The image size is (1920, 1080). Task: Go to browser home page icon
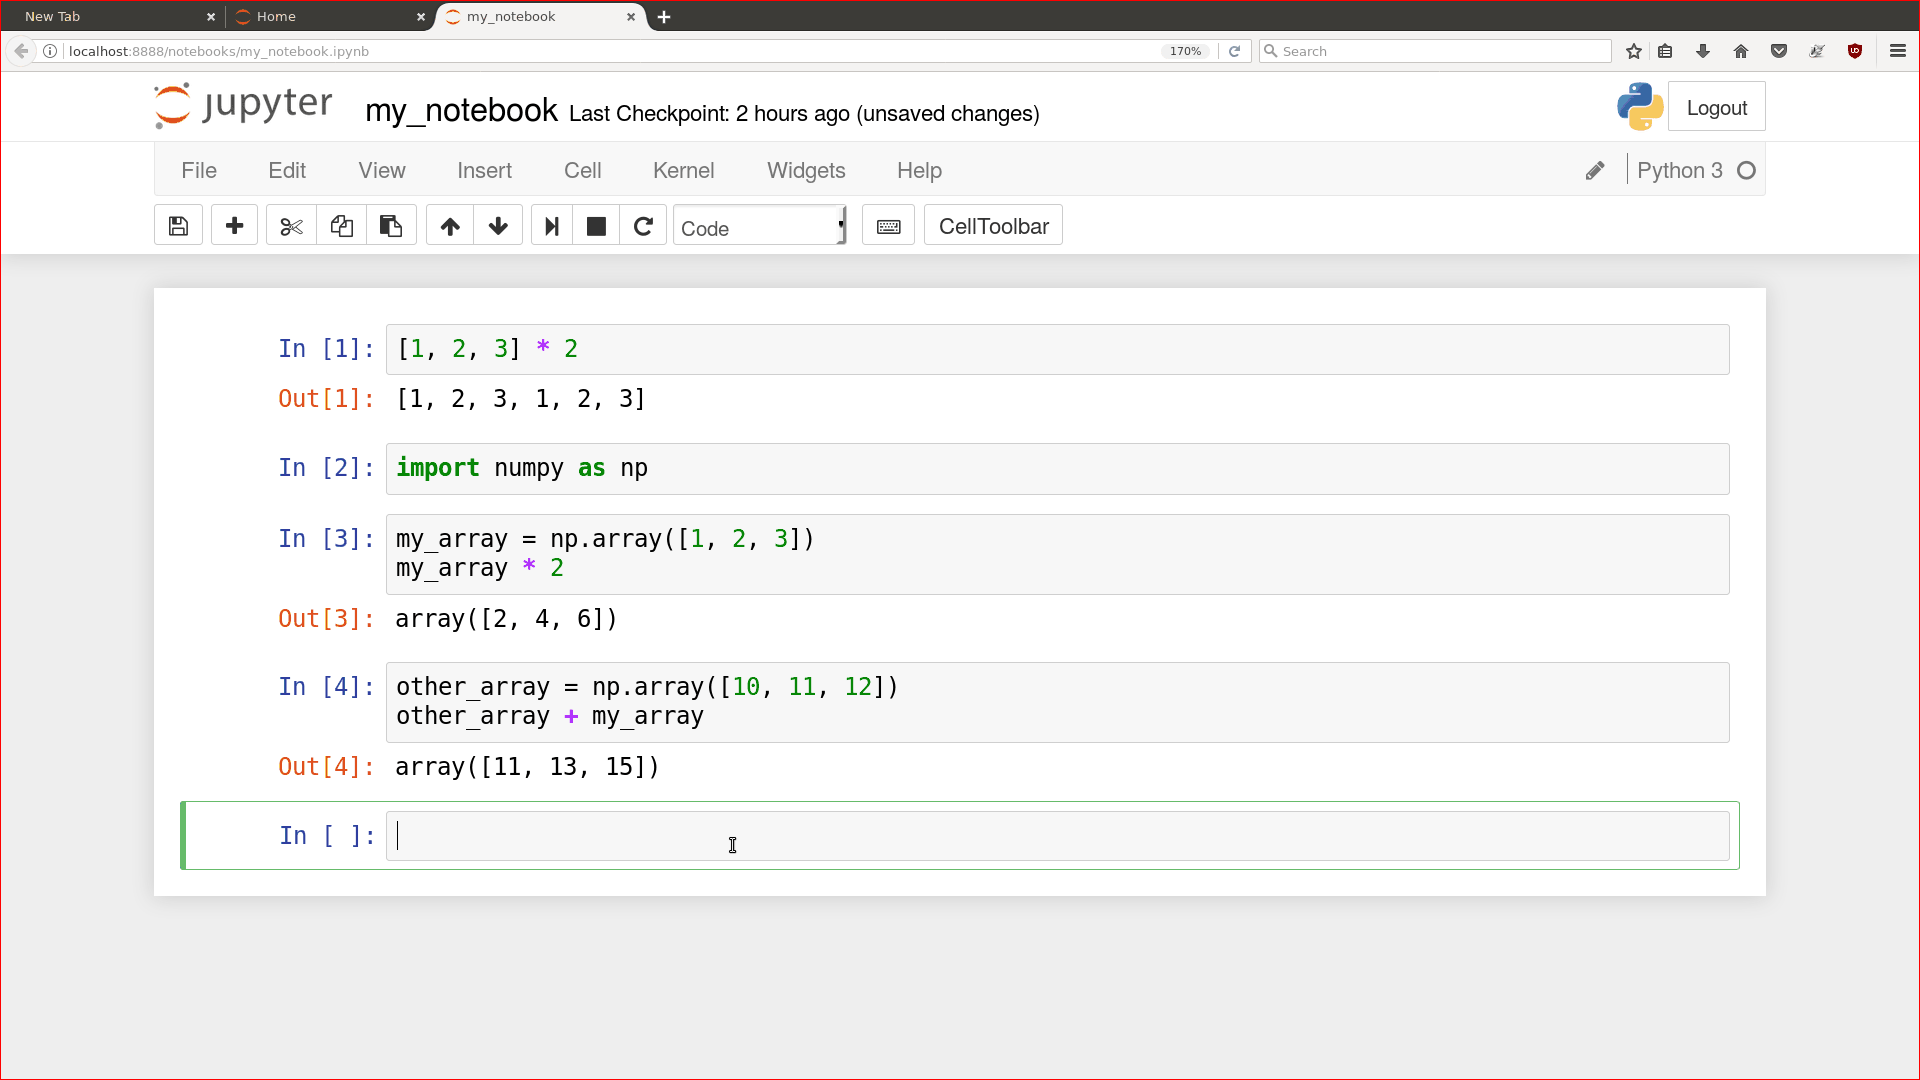tap(1741, 51)
